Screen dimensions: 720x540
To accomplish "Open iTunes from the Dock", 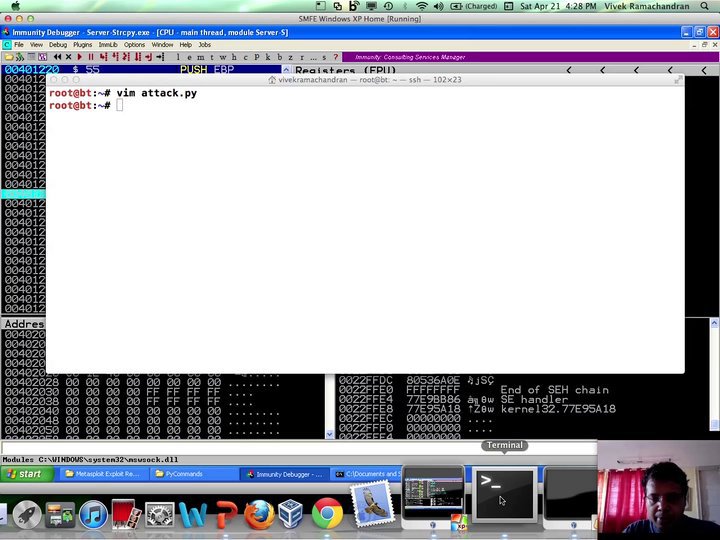I will coord(94,514).
